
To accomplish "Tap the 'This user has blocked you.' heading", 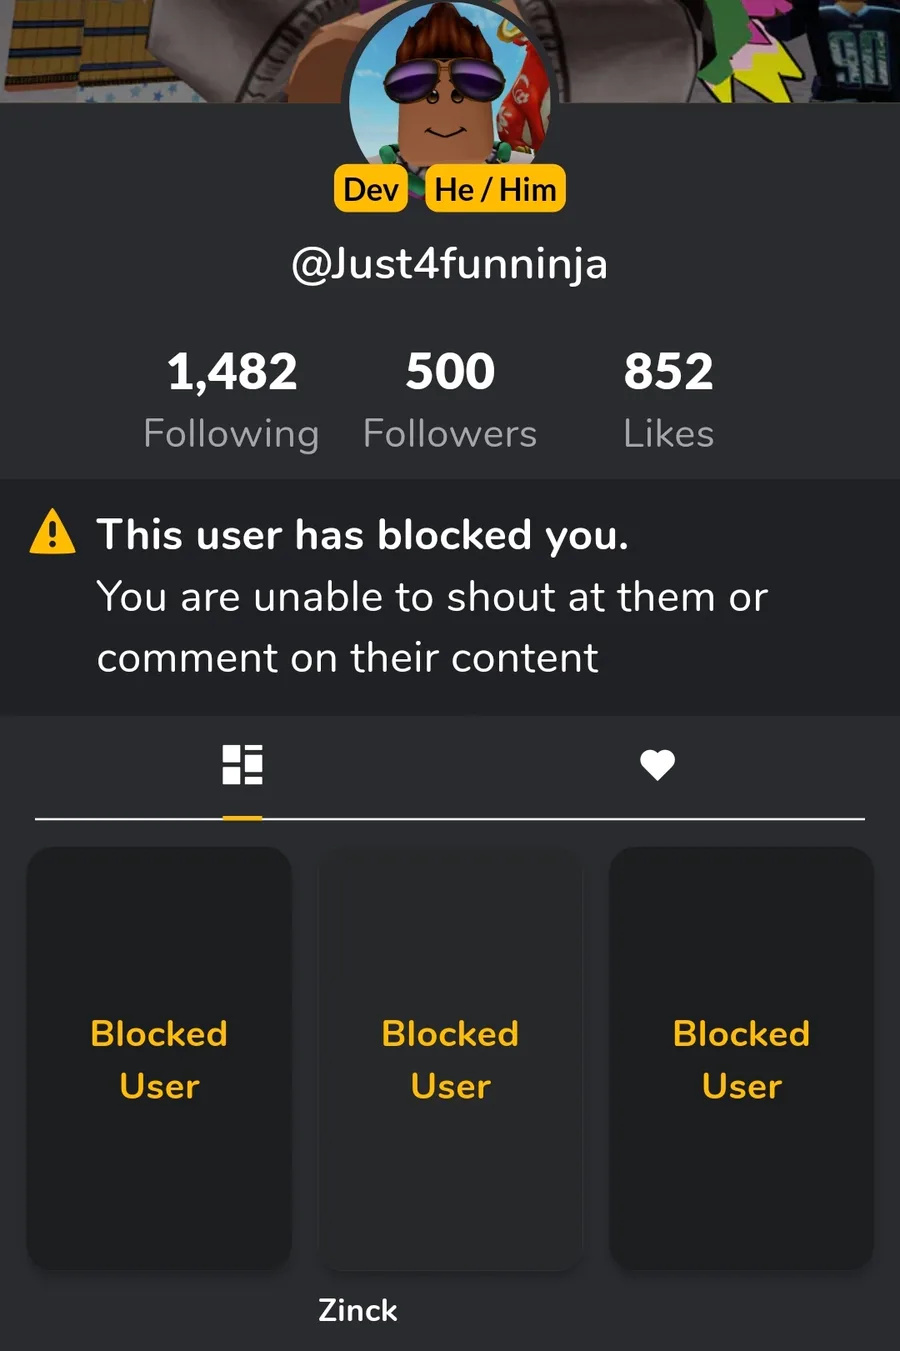I will click(x=362, y=535).
